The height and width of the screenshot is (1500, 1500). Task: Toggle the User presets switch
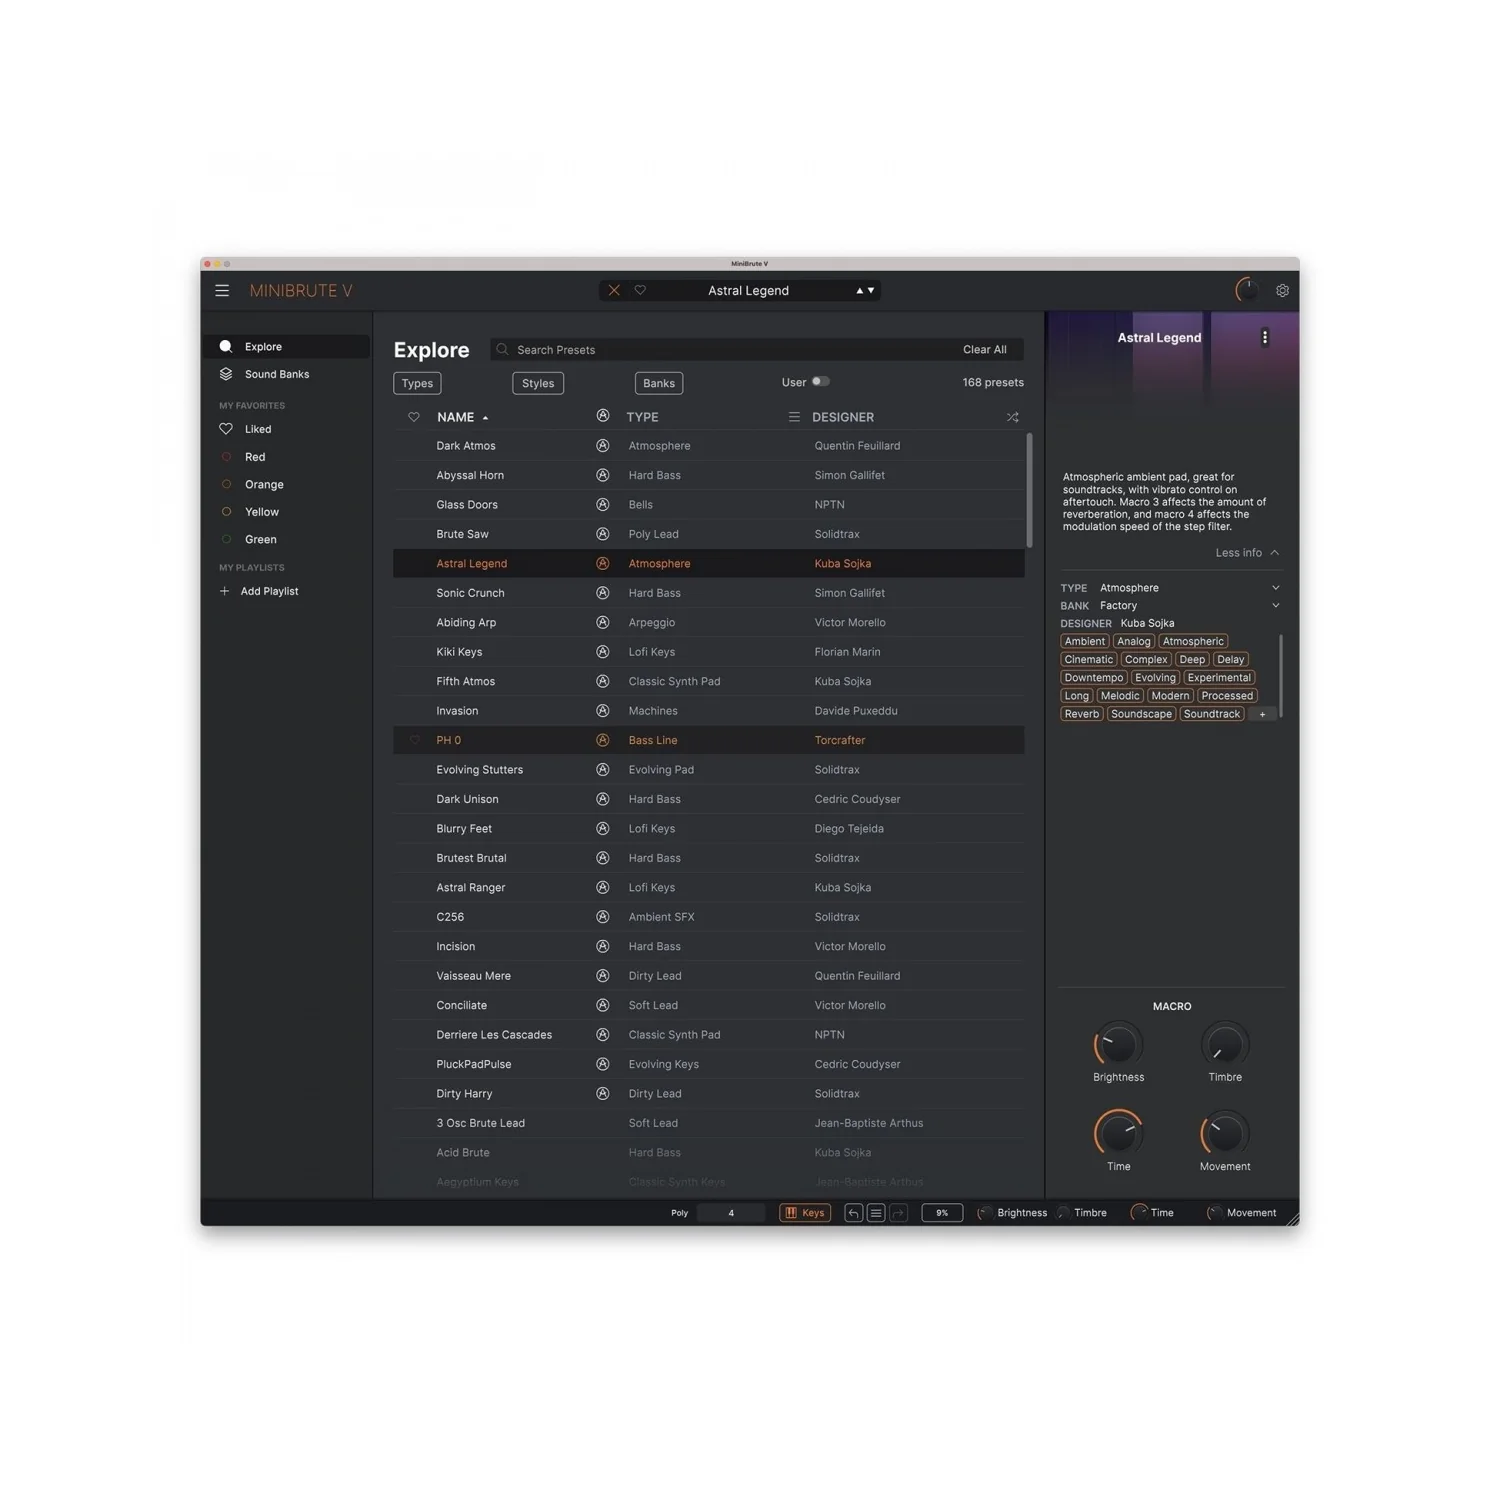point(821,382)
